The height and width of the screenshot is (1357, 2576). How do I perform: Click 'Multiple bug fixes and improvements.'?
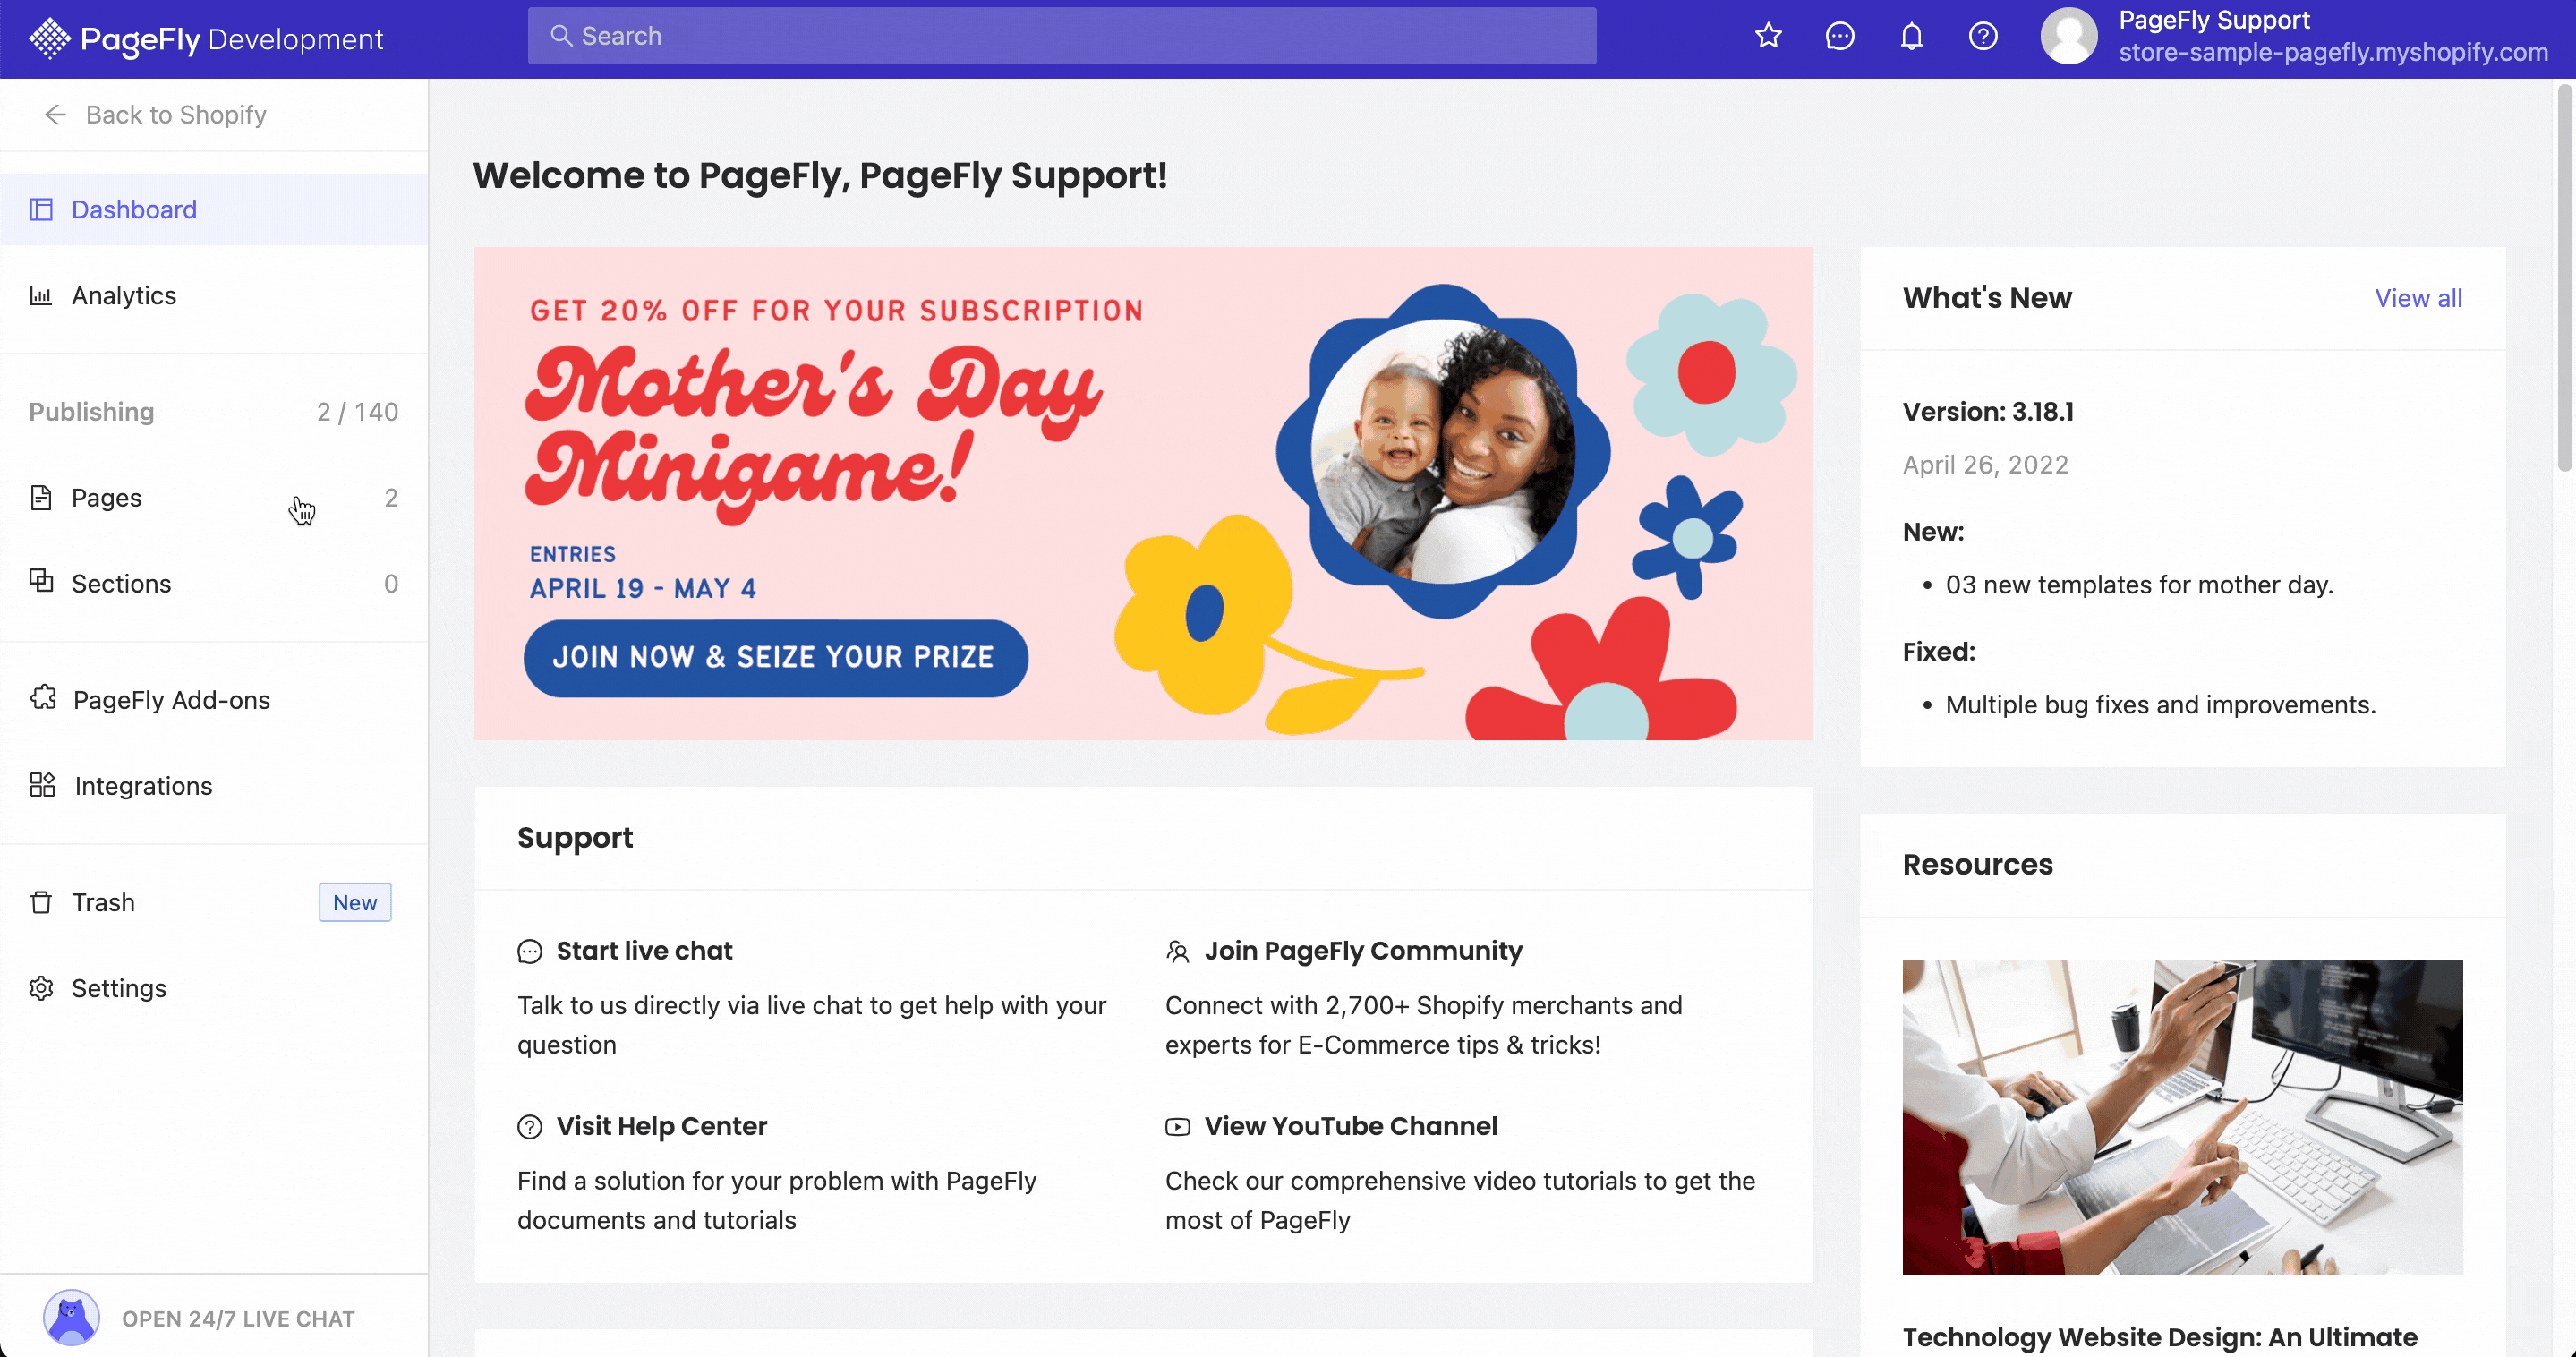[2160, 705]
